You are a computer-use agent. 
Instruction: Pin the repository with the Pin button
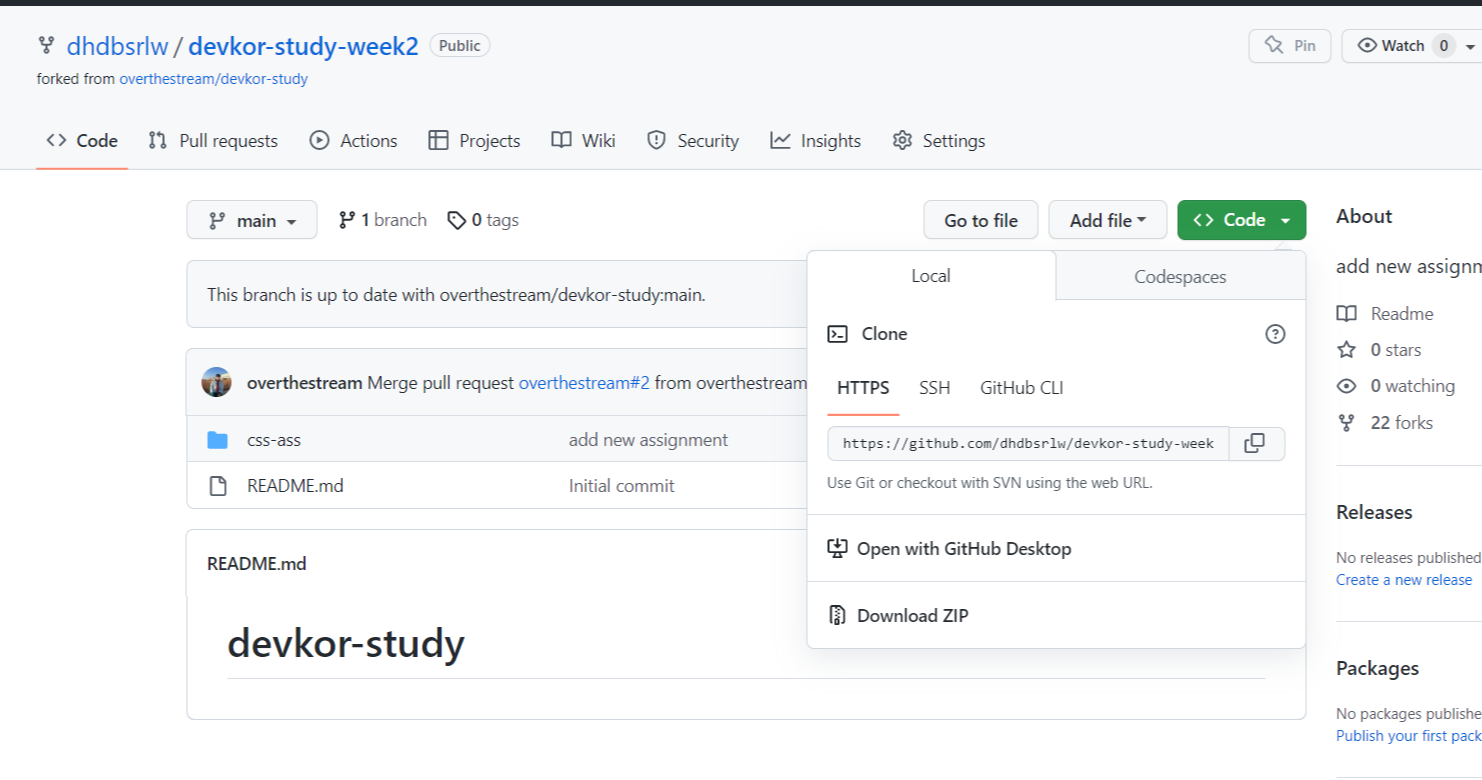tap(1290, 46)
